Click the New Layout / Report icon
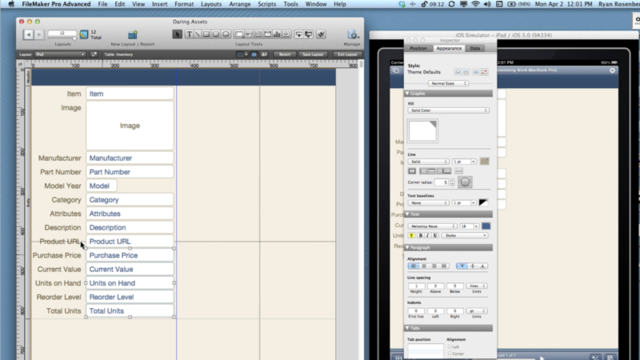This screenshot has width=640, height=360. point(133,35)
